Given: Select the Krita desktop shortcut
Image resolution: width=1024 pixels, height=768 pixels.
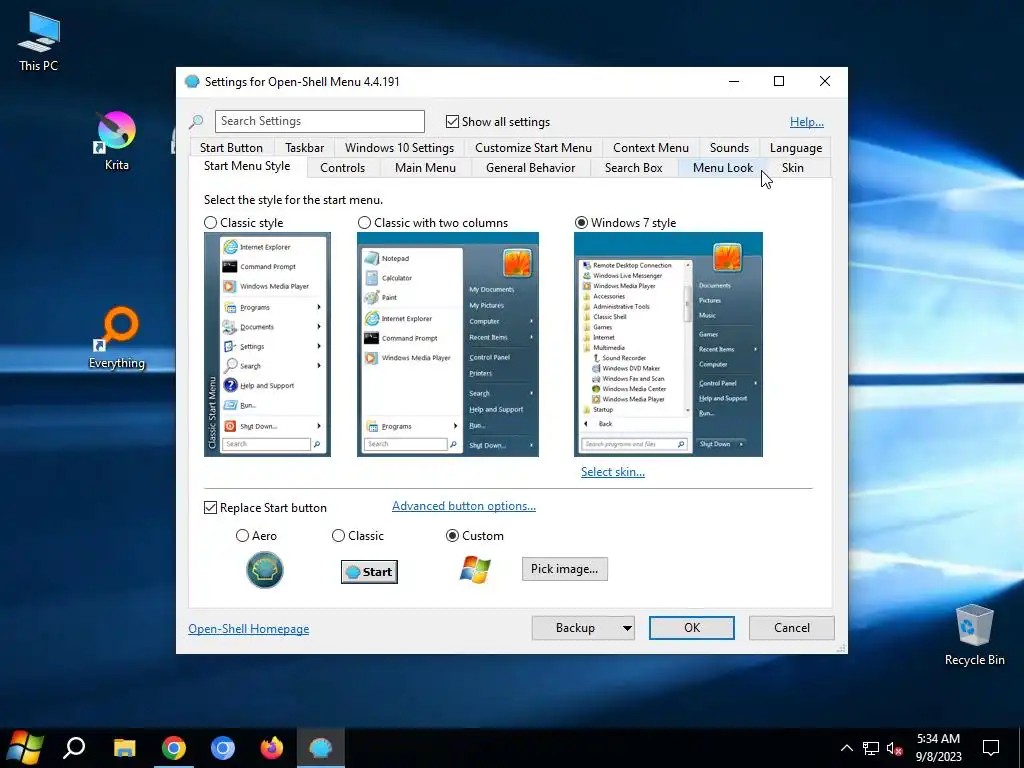Looking at the screenshot, I should (116, 140).
